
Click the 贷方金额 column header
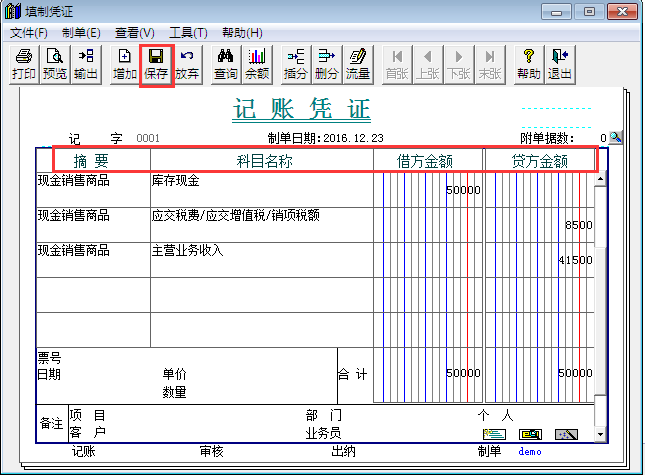pyautogui.click(x=540, y=161)
